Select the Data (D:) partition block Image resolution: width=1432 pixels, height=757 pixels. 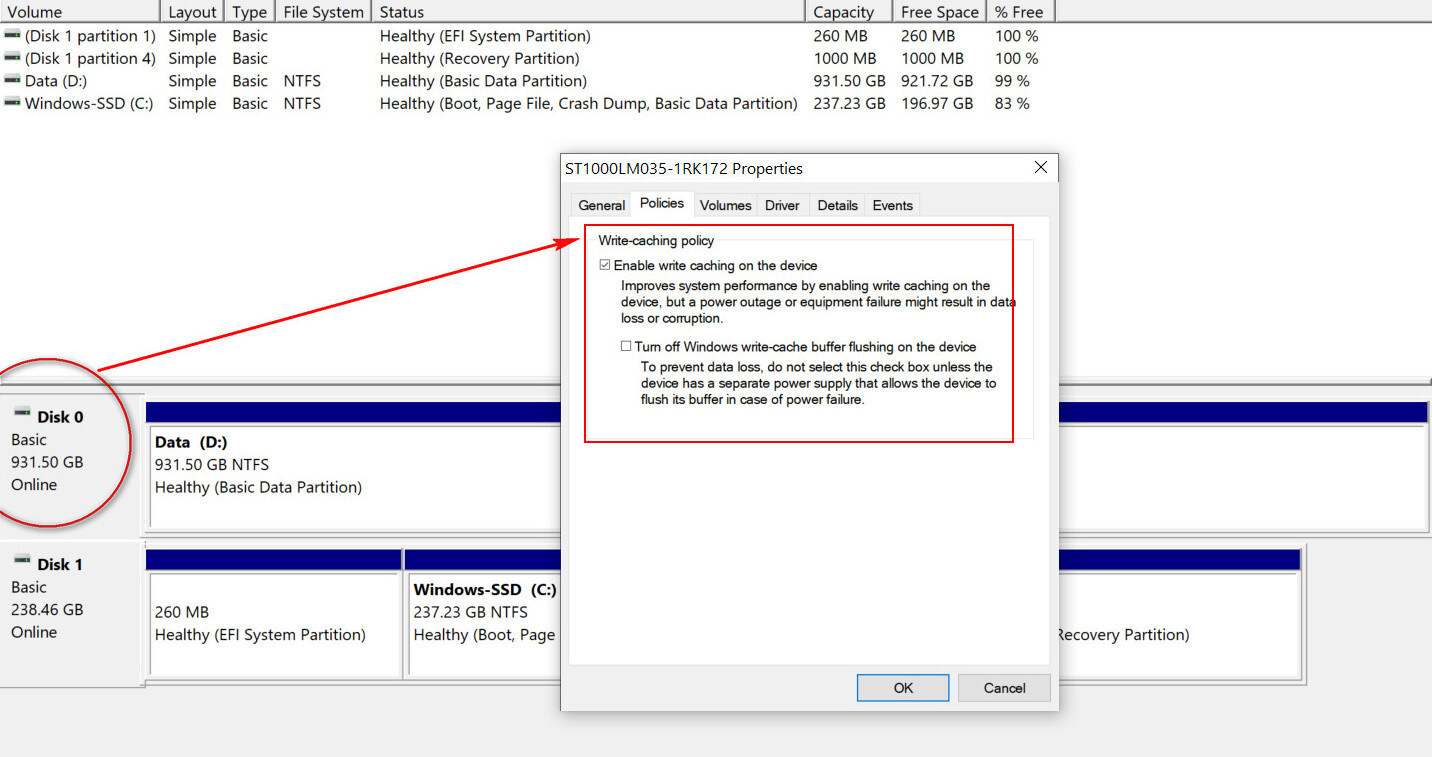coord(350,475)
